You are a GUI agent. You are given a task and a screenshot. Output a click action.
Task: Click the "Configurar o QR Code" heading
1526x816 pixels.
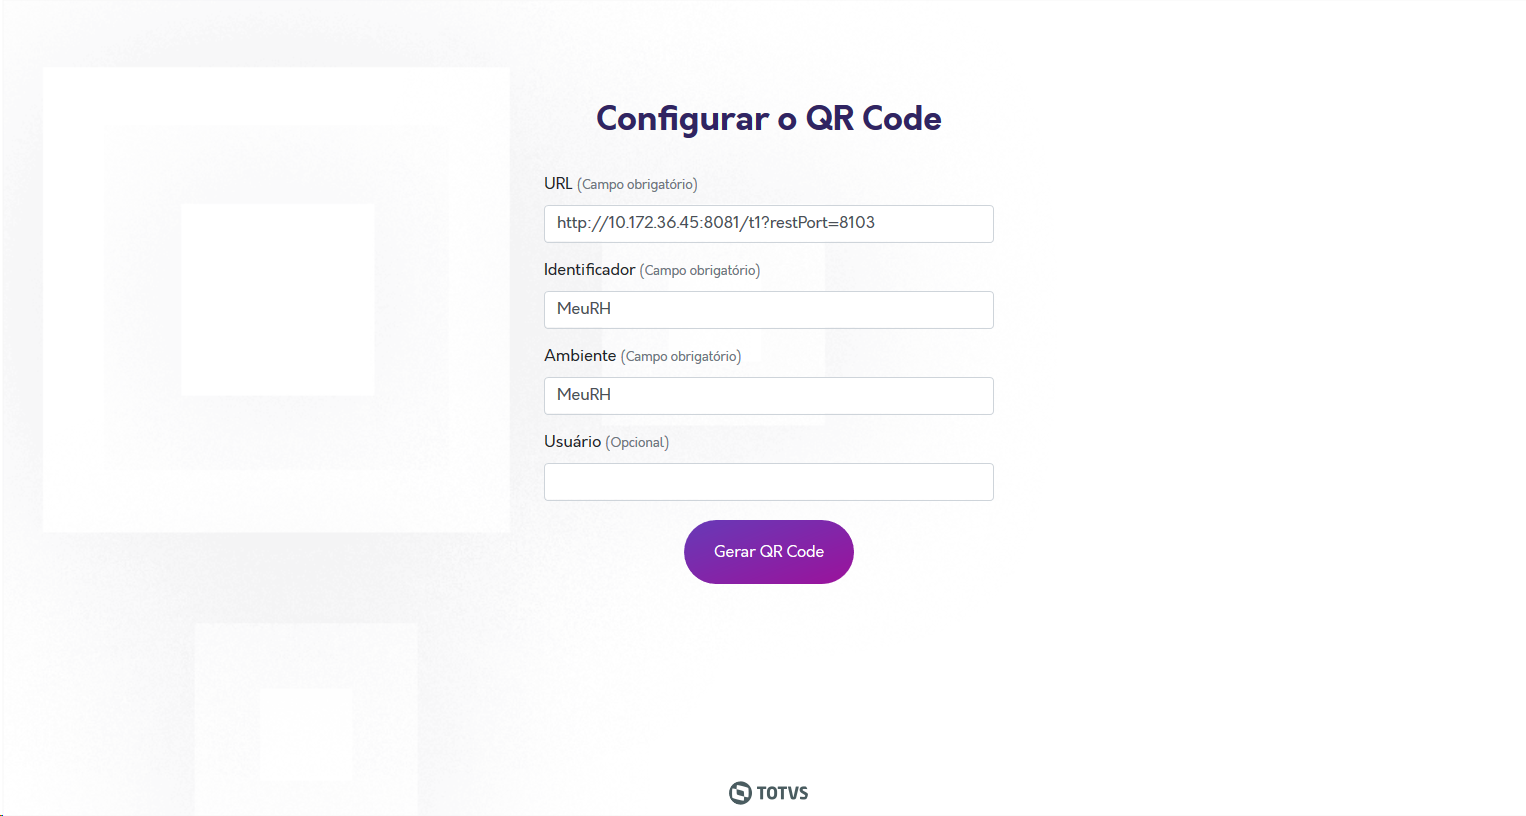point(768,119)
